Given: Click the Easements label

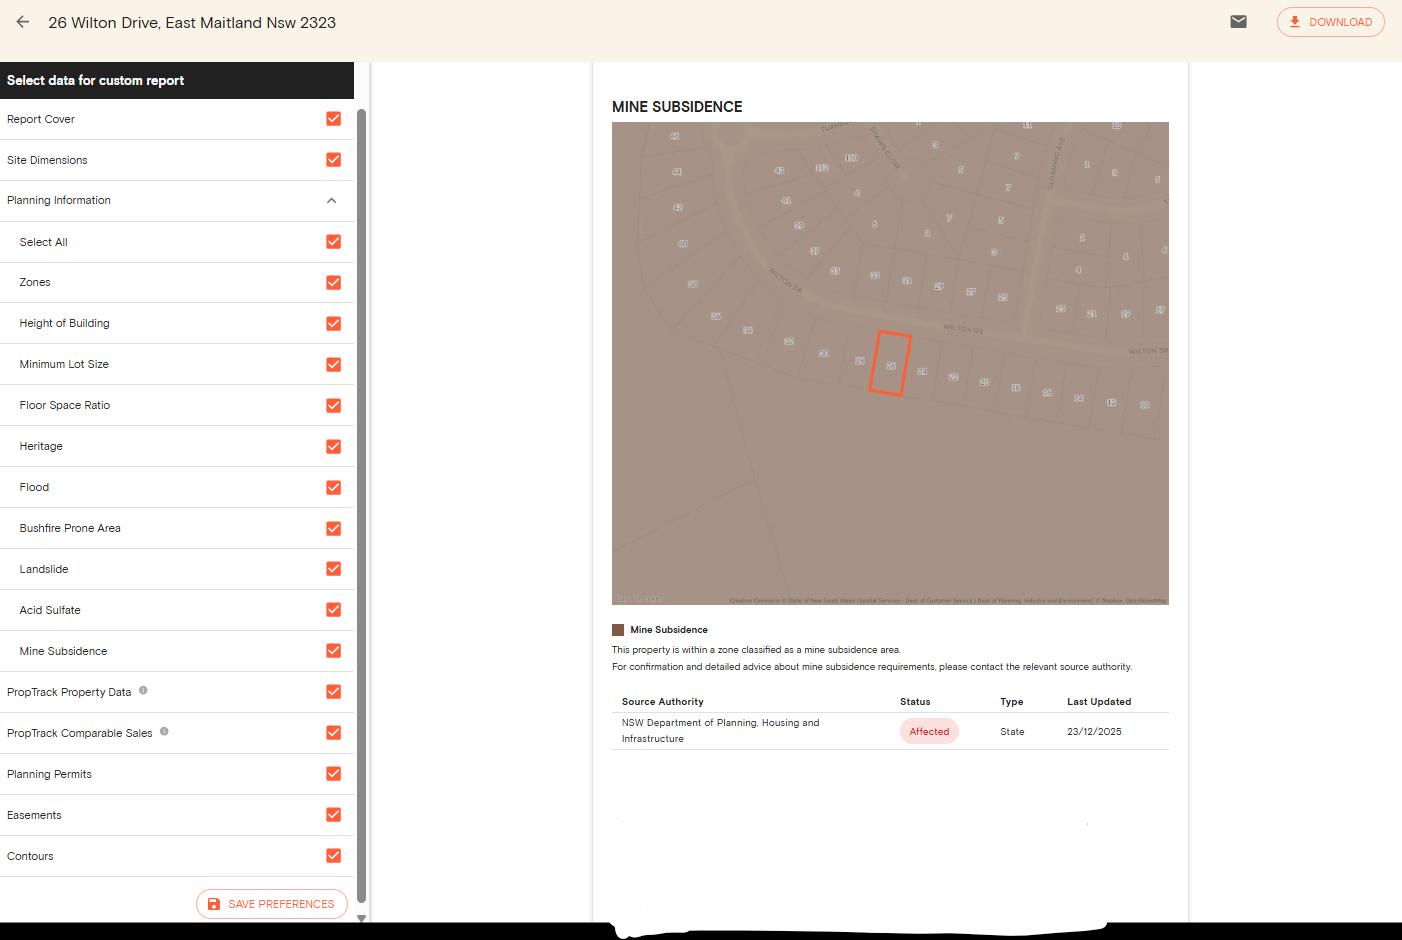Looking at the screenshot, I should click(34, 815).
